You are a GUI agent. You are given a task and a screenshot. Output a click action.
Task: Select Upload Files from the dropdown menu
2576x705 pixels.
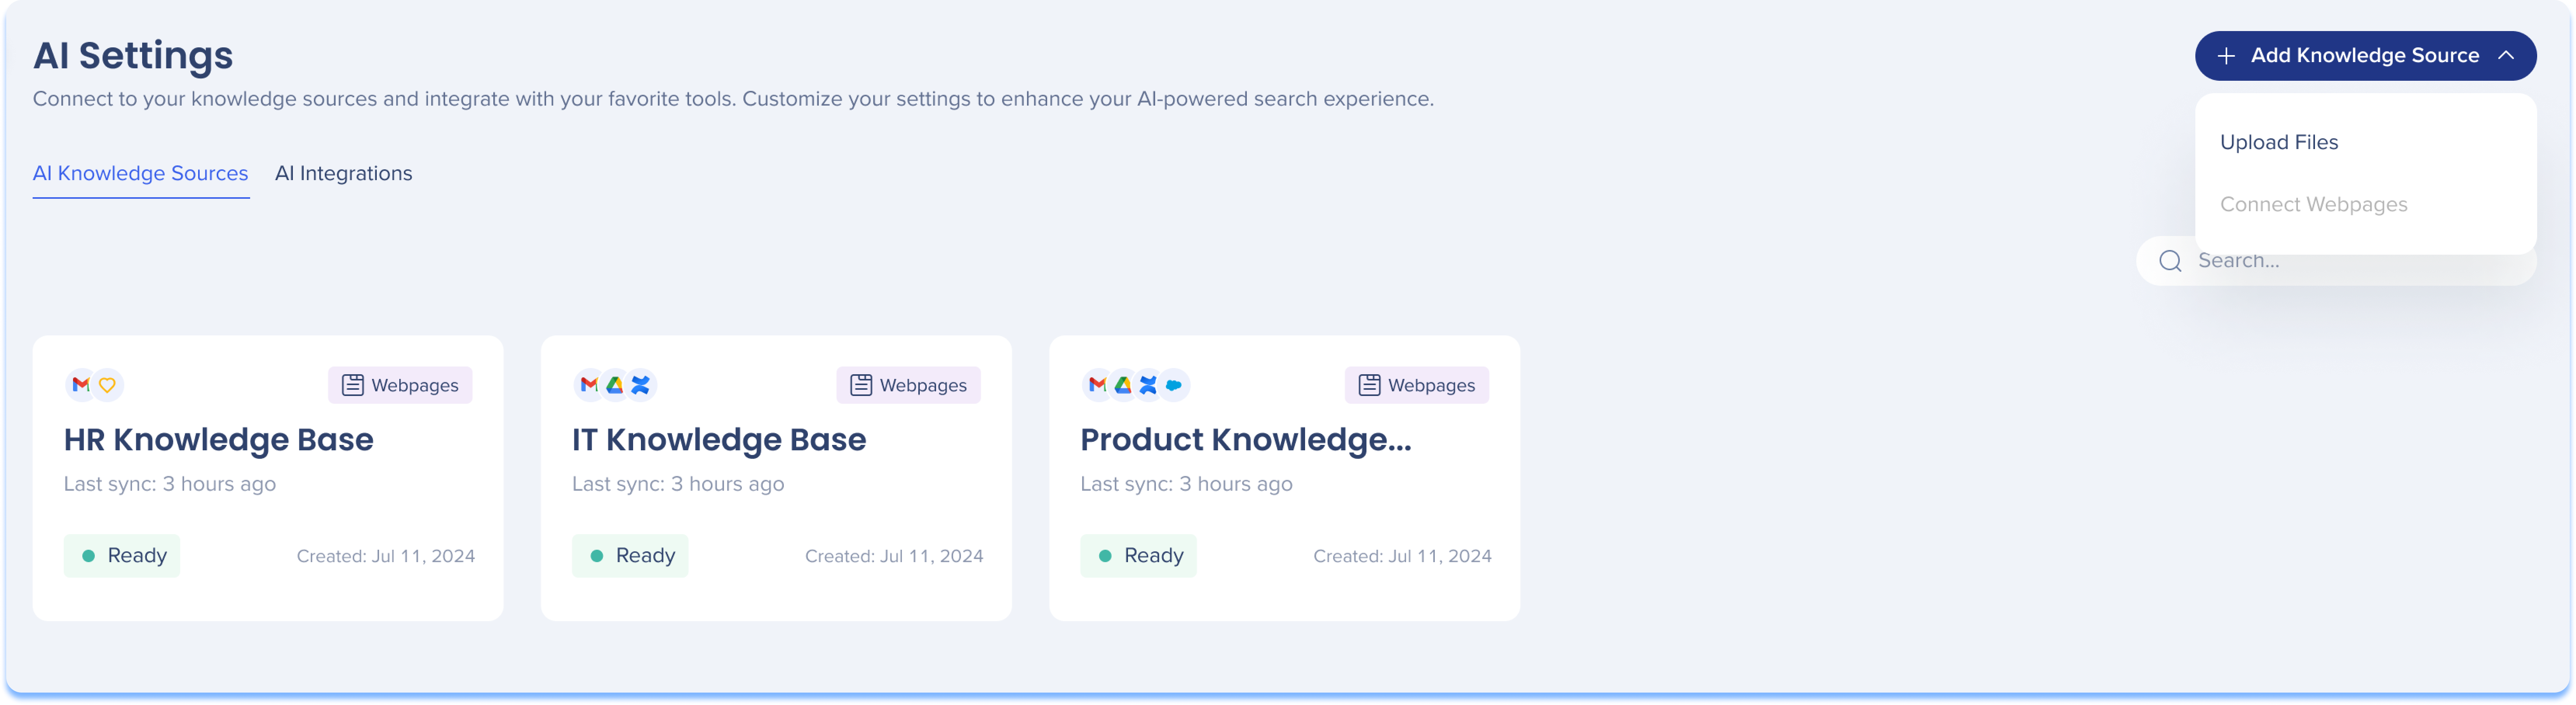(2279, 142)
